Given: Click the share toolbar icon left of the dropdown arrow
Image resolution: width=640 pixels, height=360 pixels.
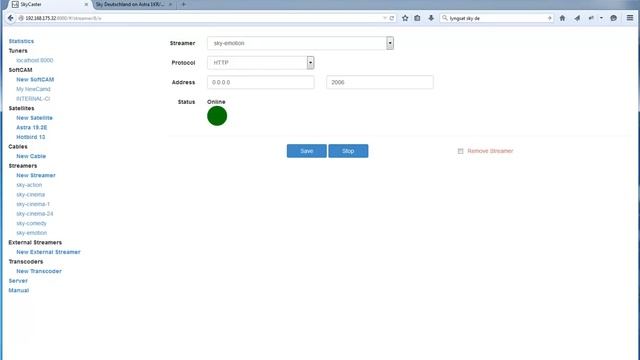Looking at the screenshot, I should [591, 18].
